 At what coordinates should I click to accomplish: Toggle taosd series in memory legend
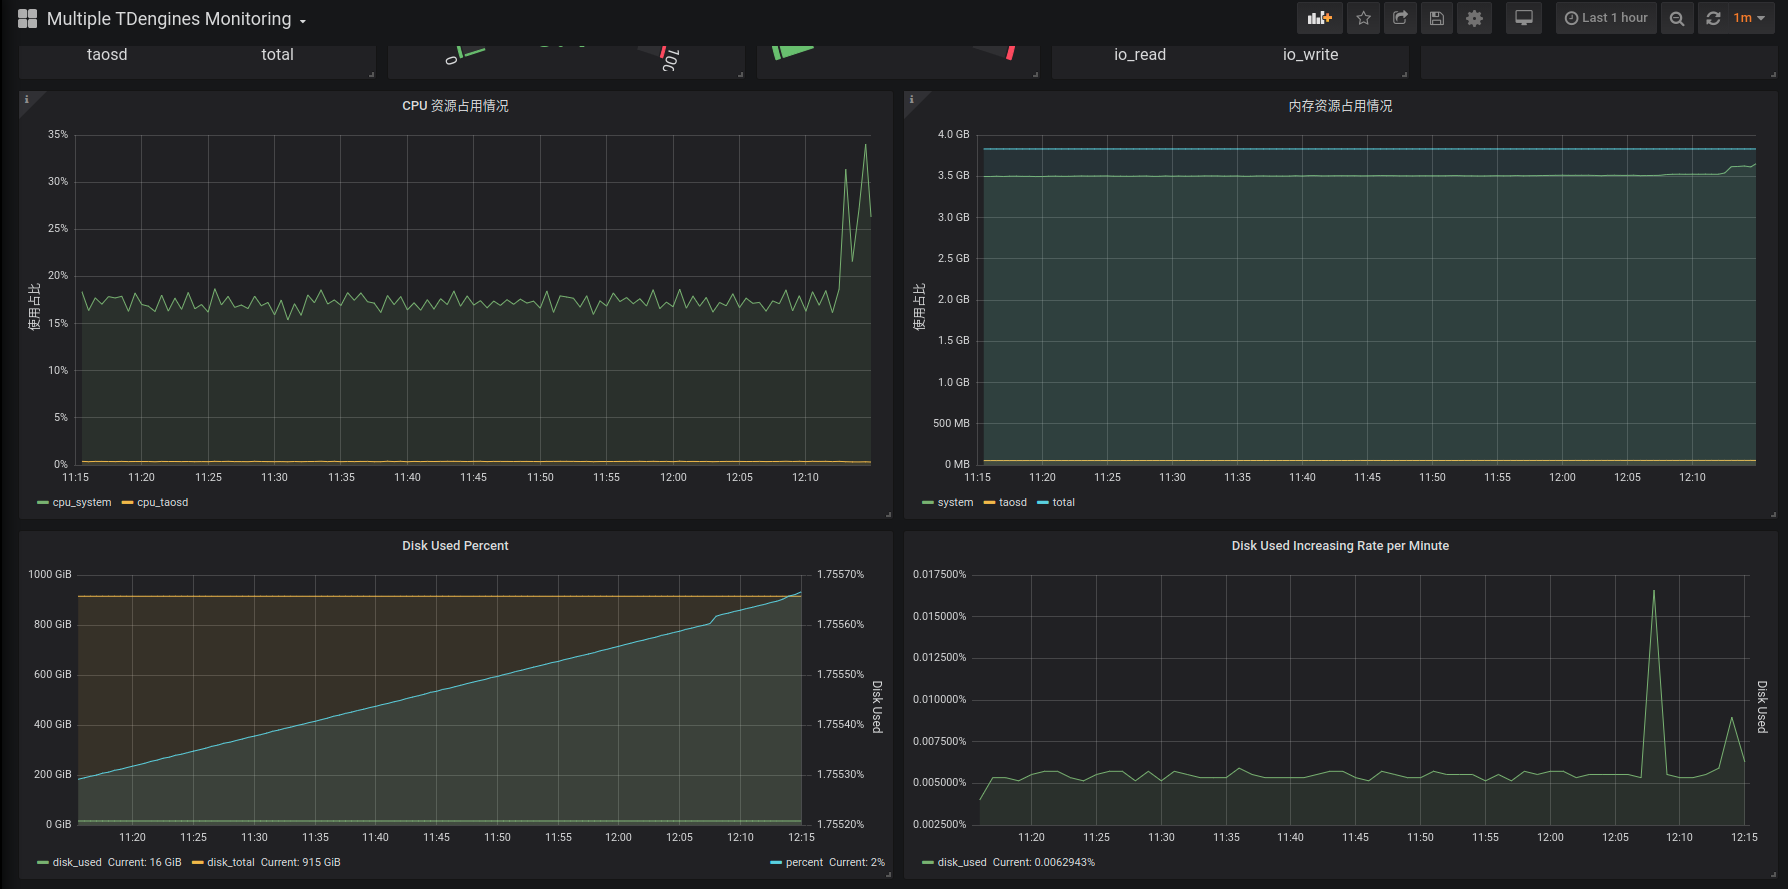click(1013, 503)
